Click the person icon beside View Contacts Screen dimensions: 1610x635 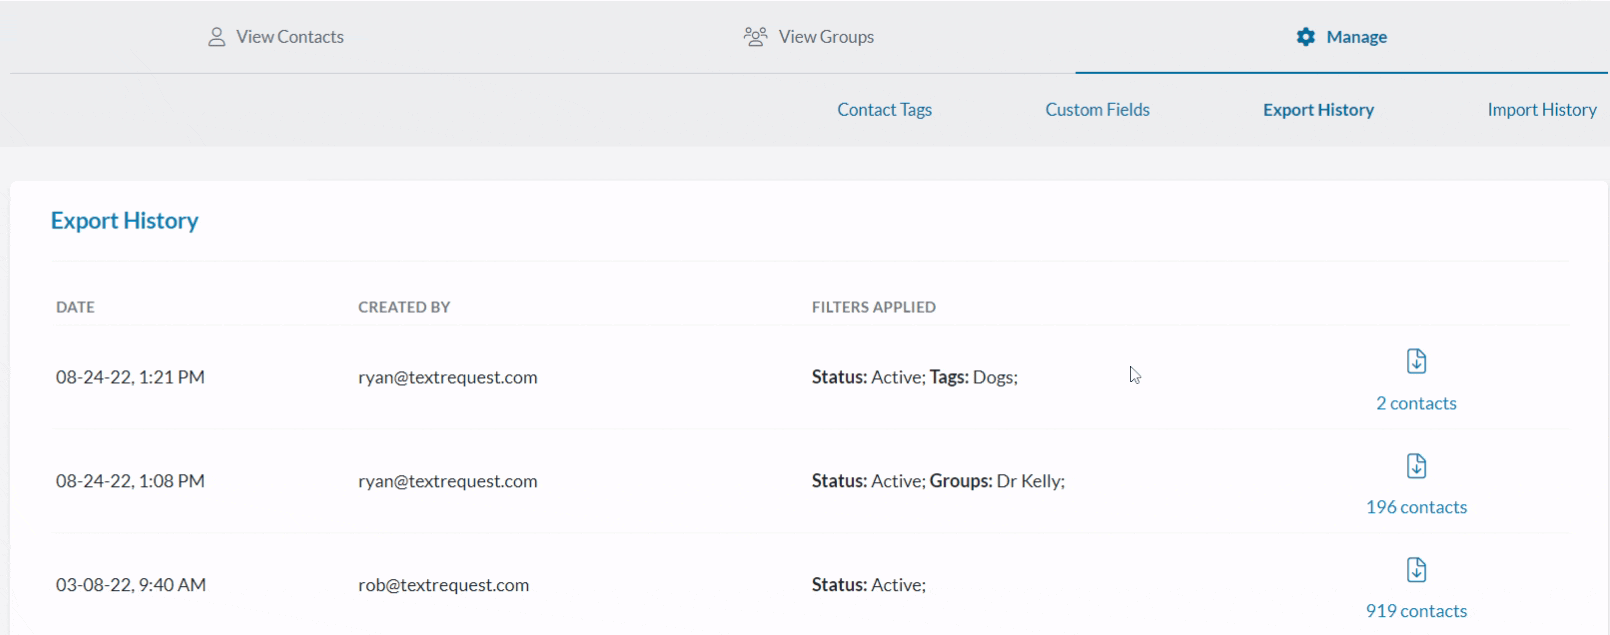(x=216, y=37)
